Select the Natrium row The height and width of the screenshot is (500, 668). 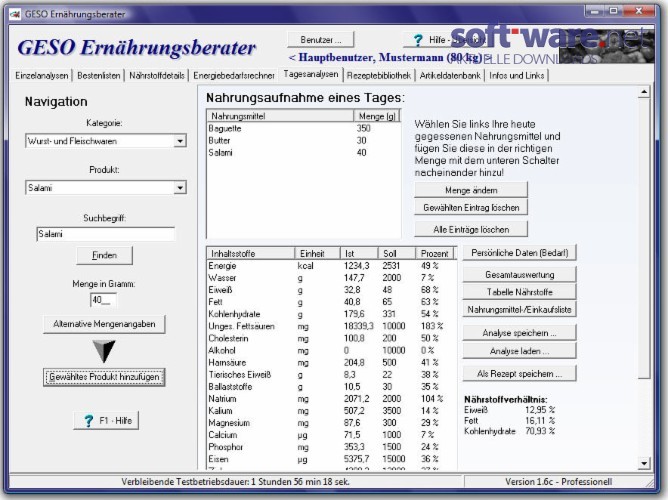pos(331,399)
